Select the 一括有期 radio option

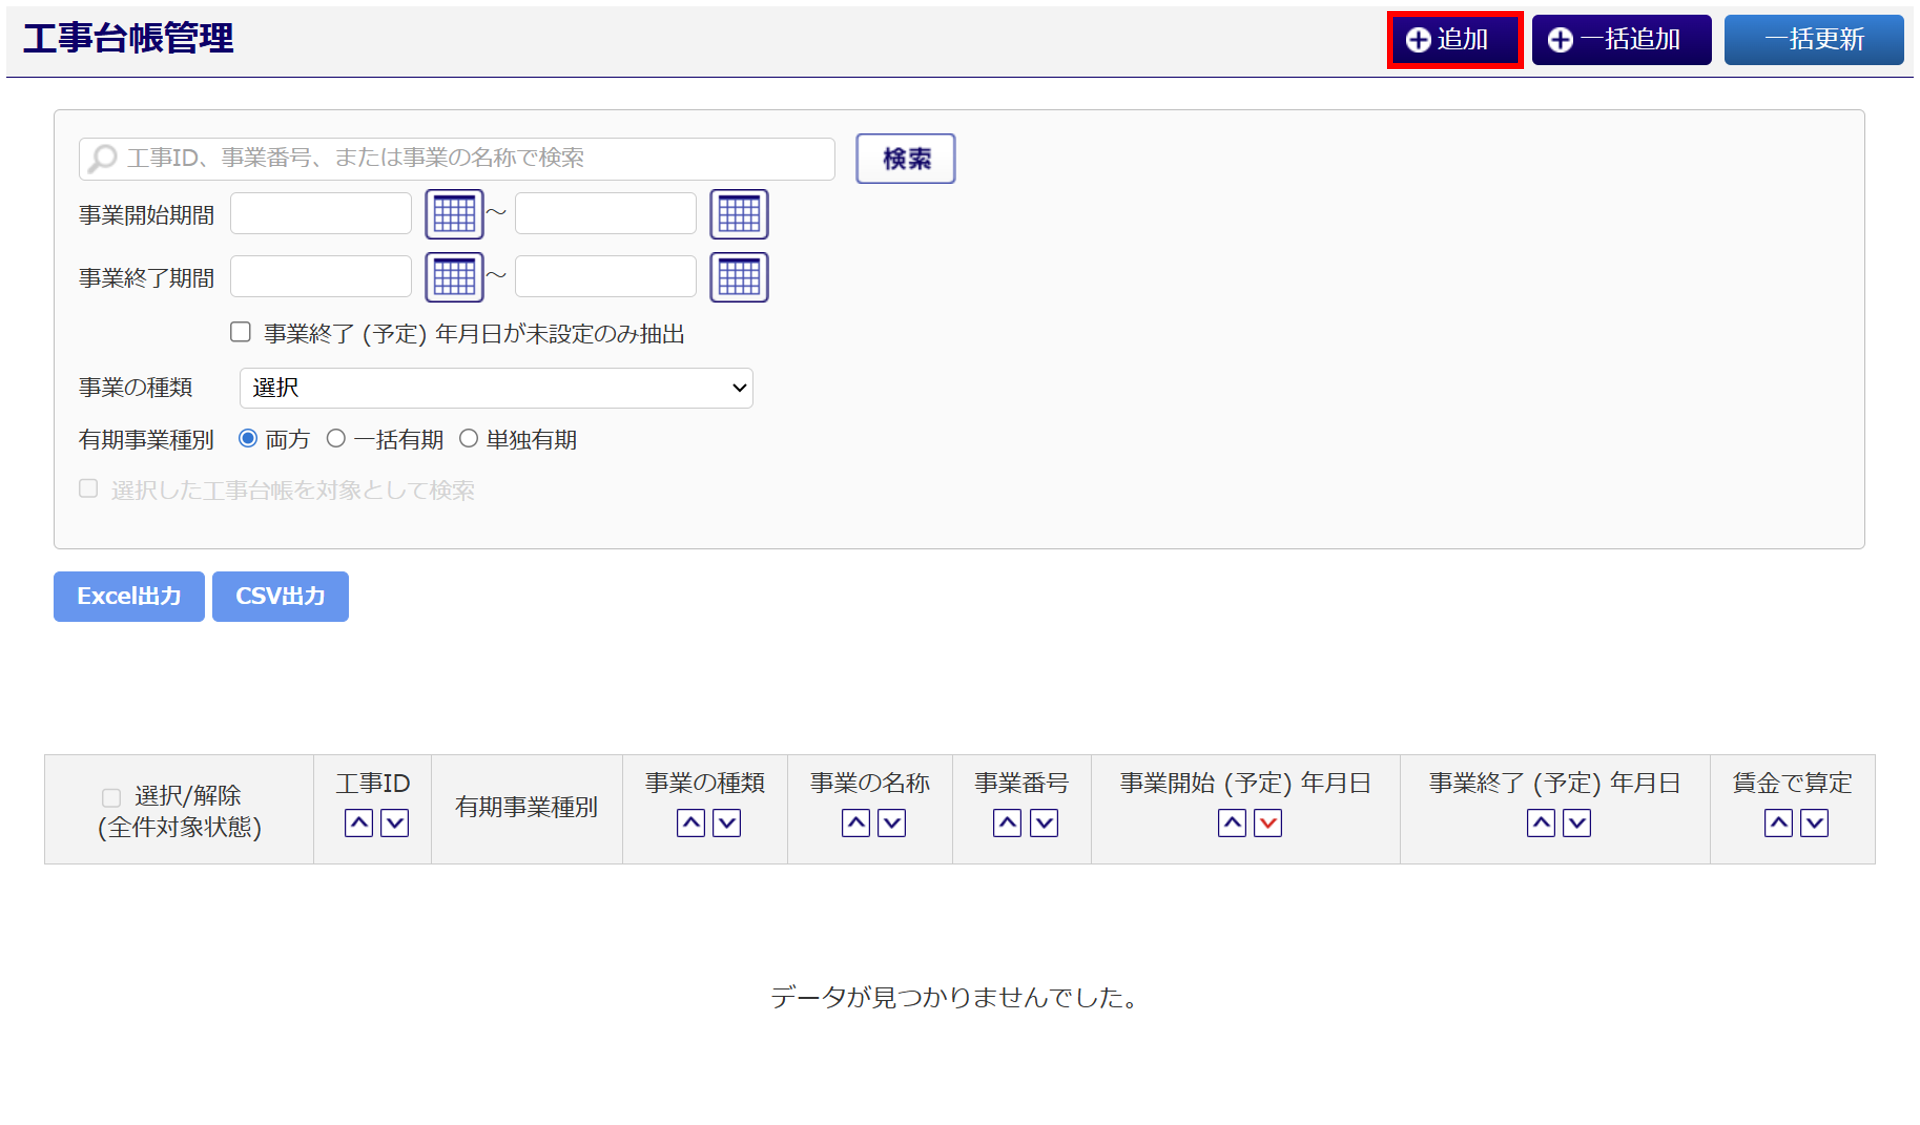336,439
